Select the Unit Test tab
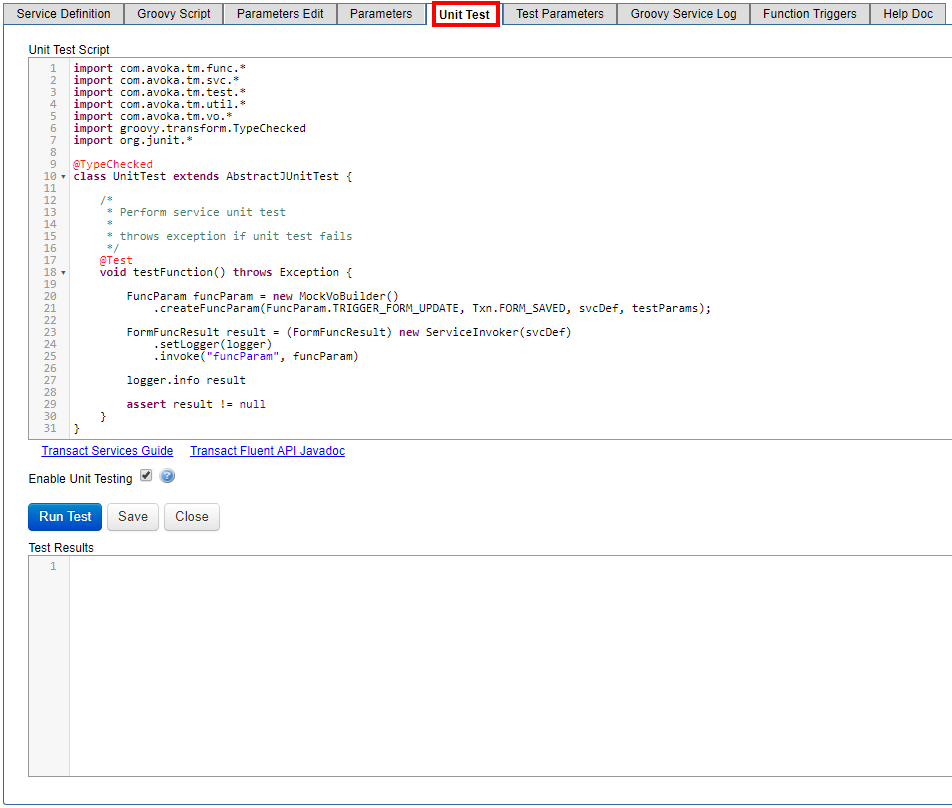This screenshot has width=952, height=808. (x=465, y=14)
